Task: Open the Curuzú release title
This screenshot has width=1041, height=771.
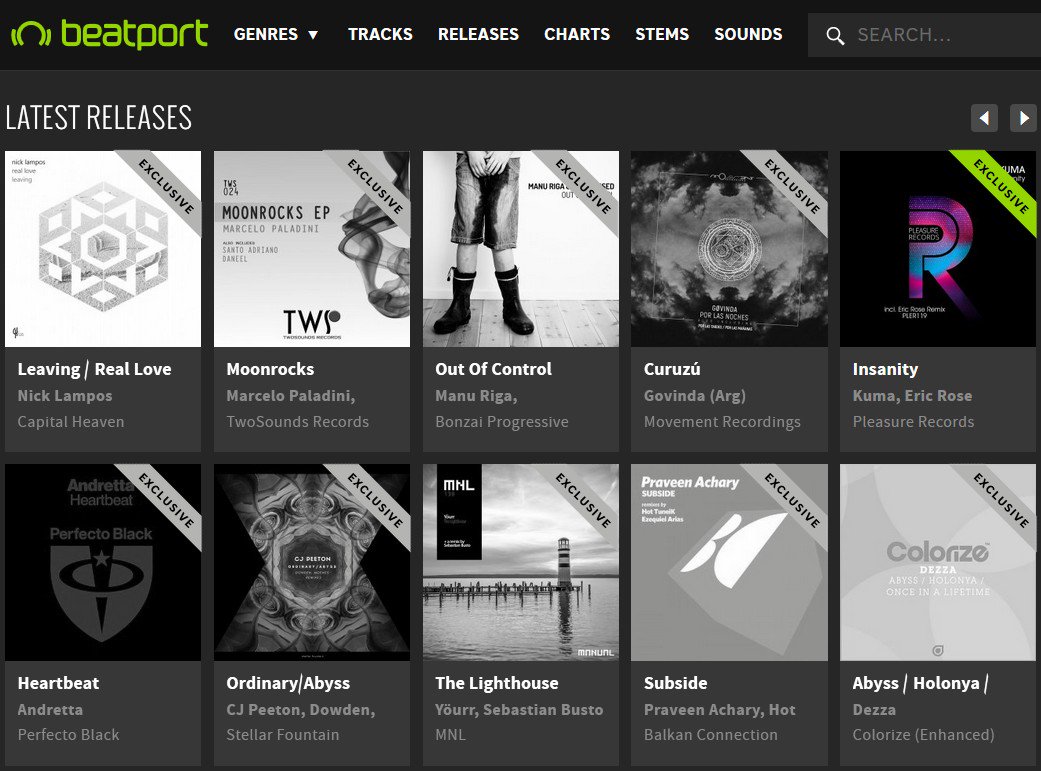Action: (672, 369)
